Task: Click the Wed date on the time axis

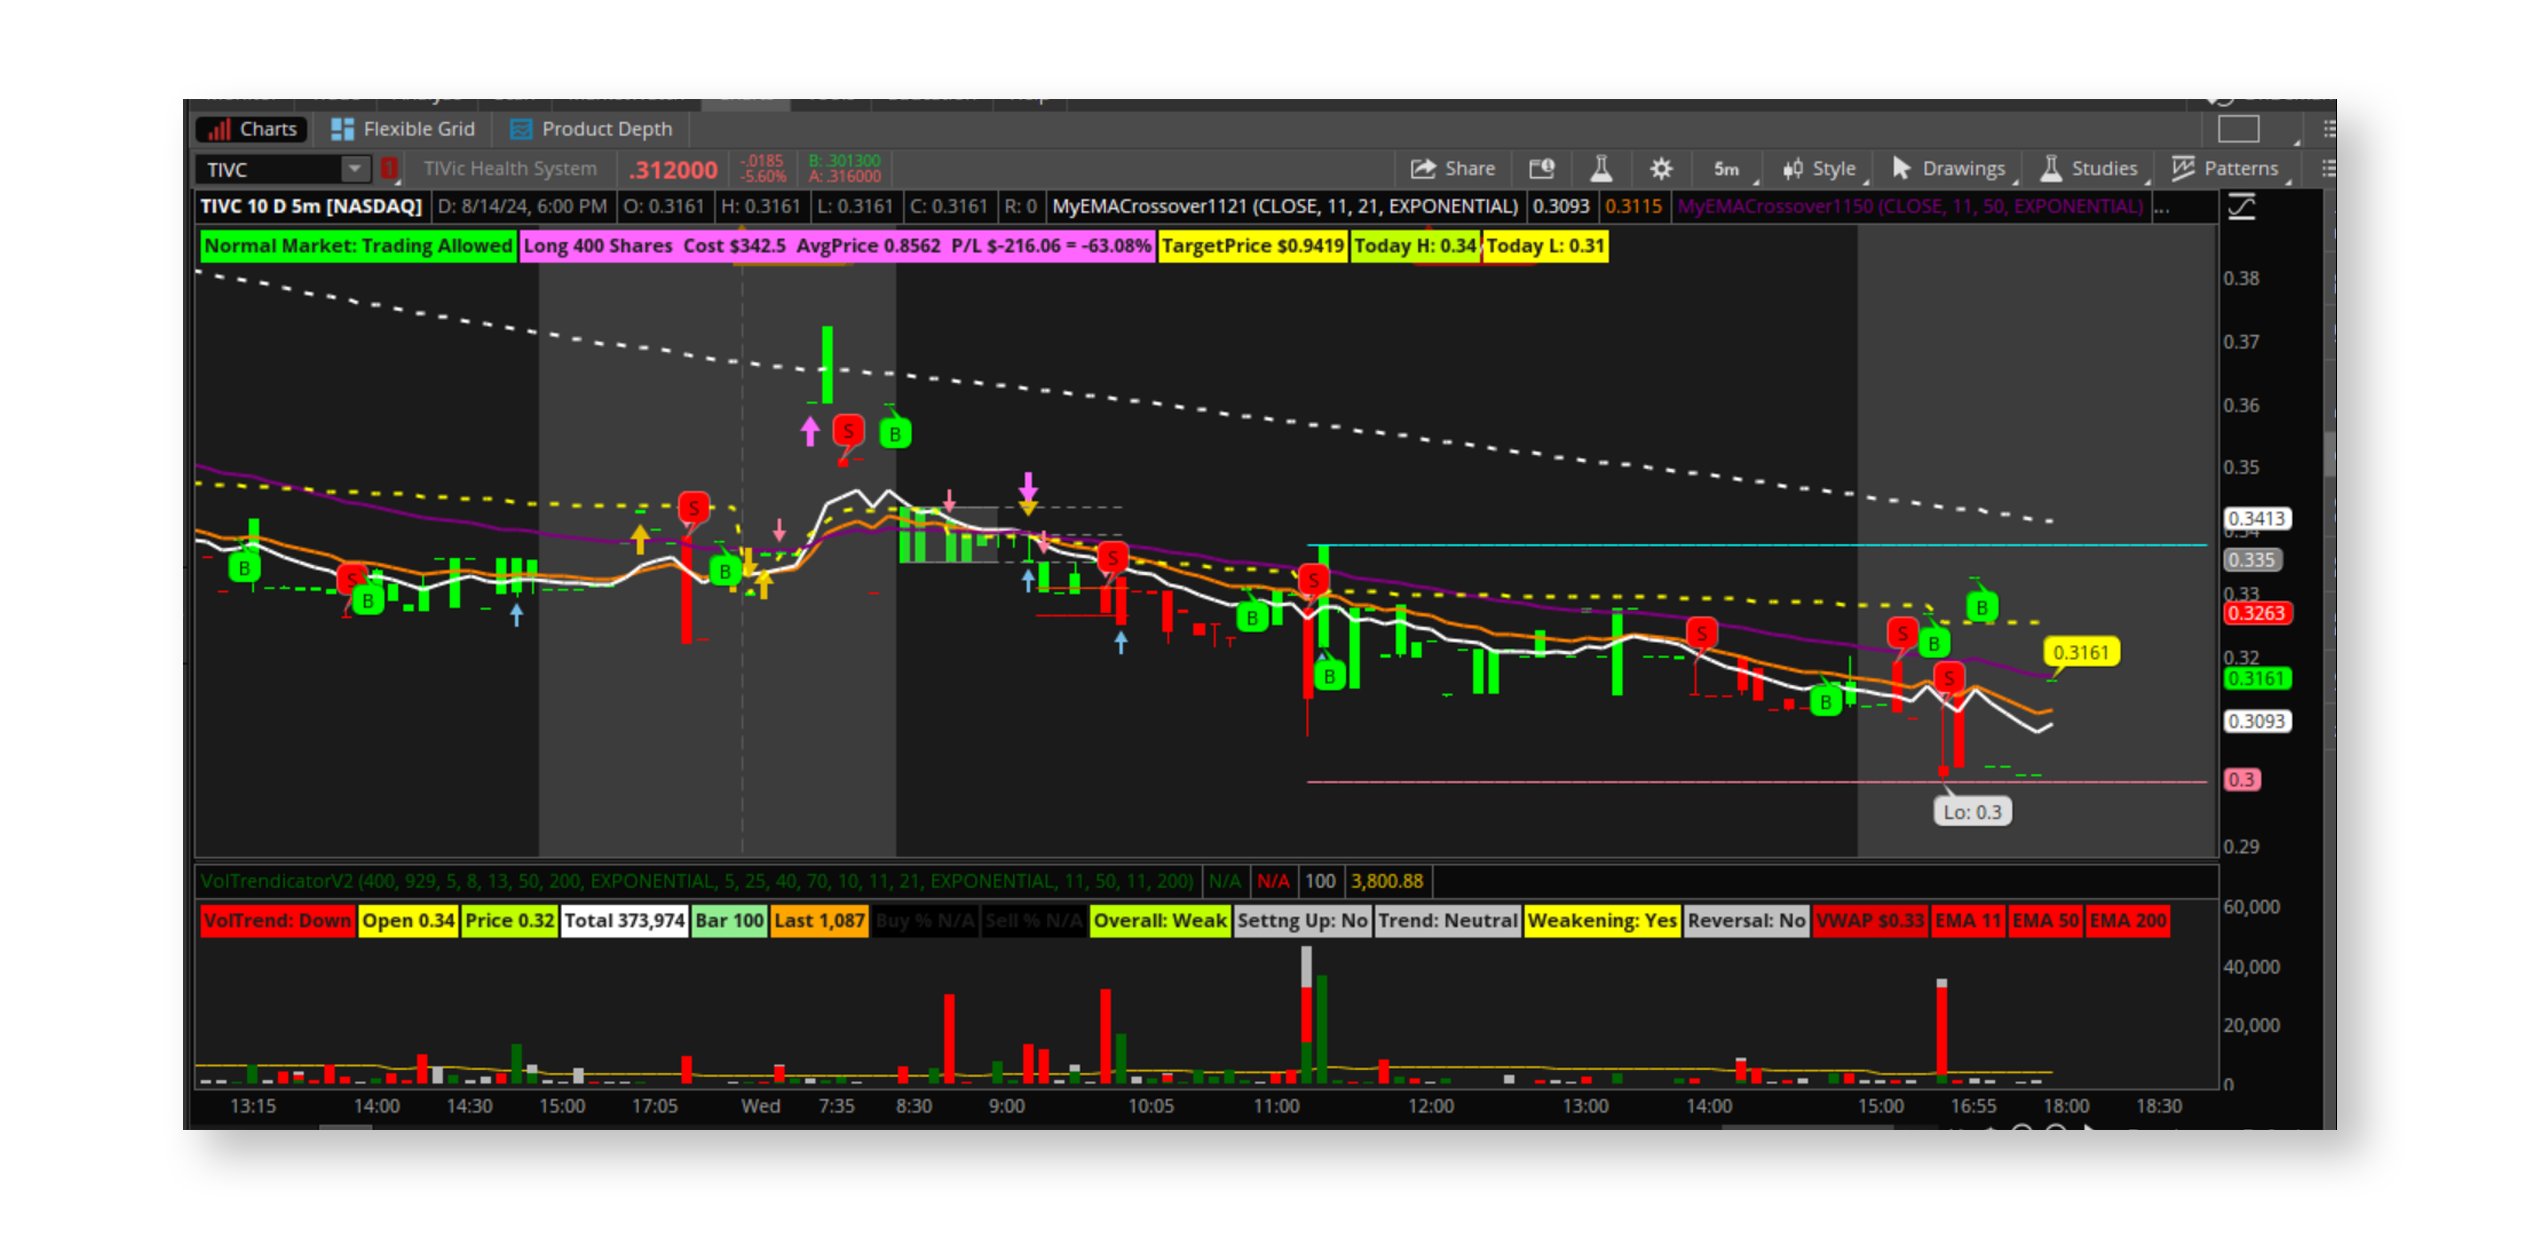Action: [760, 1106]
